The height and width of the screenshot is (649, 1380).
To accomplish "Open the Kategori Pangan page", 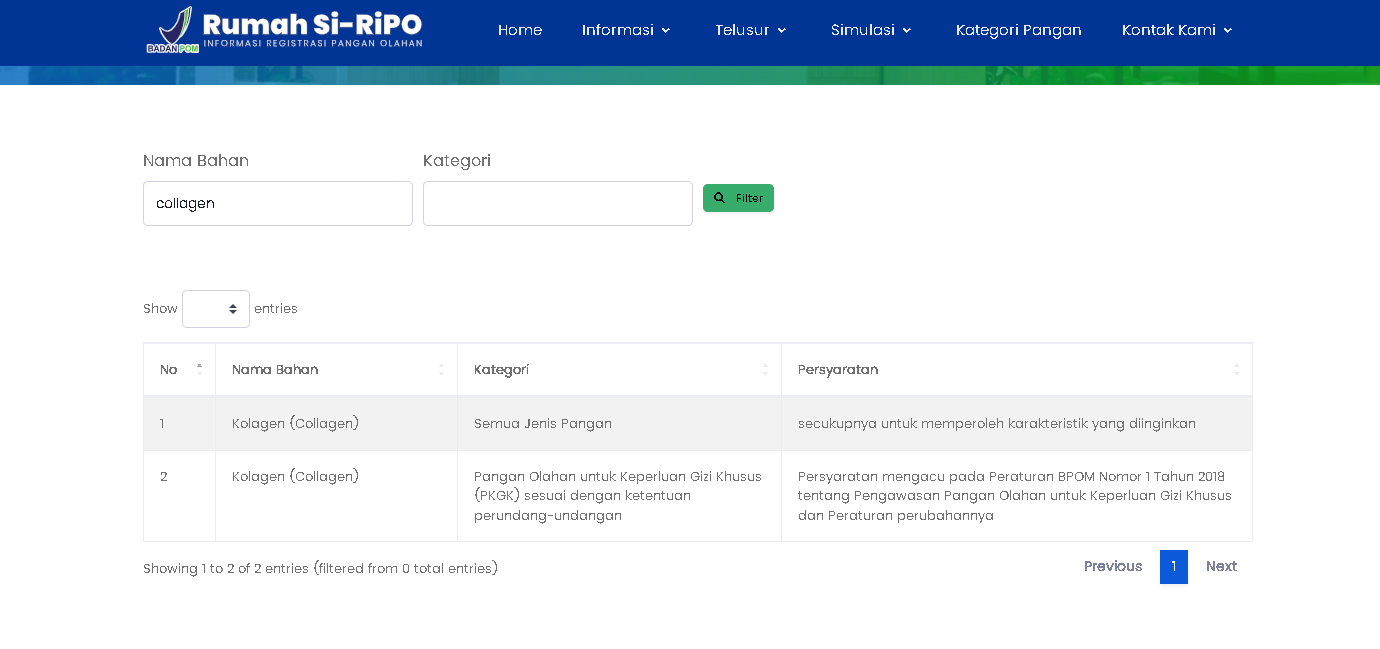I will 1018,30.
